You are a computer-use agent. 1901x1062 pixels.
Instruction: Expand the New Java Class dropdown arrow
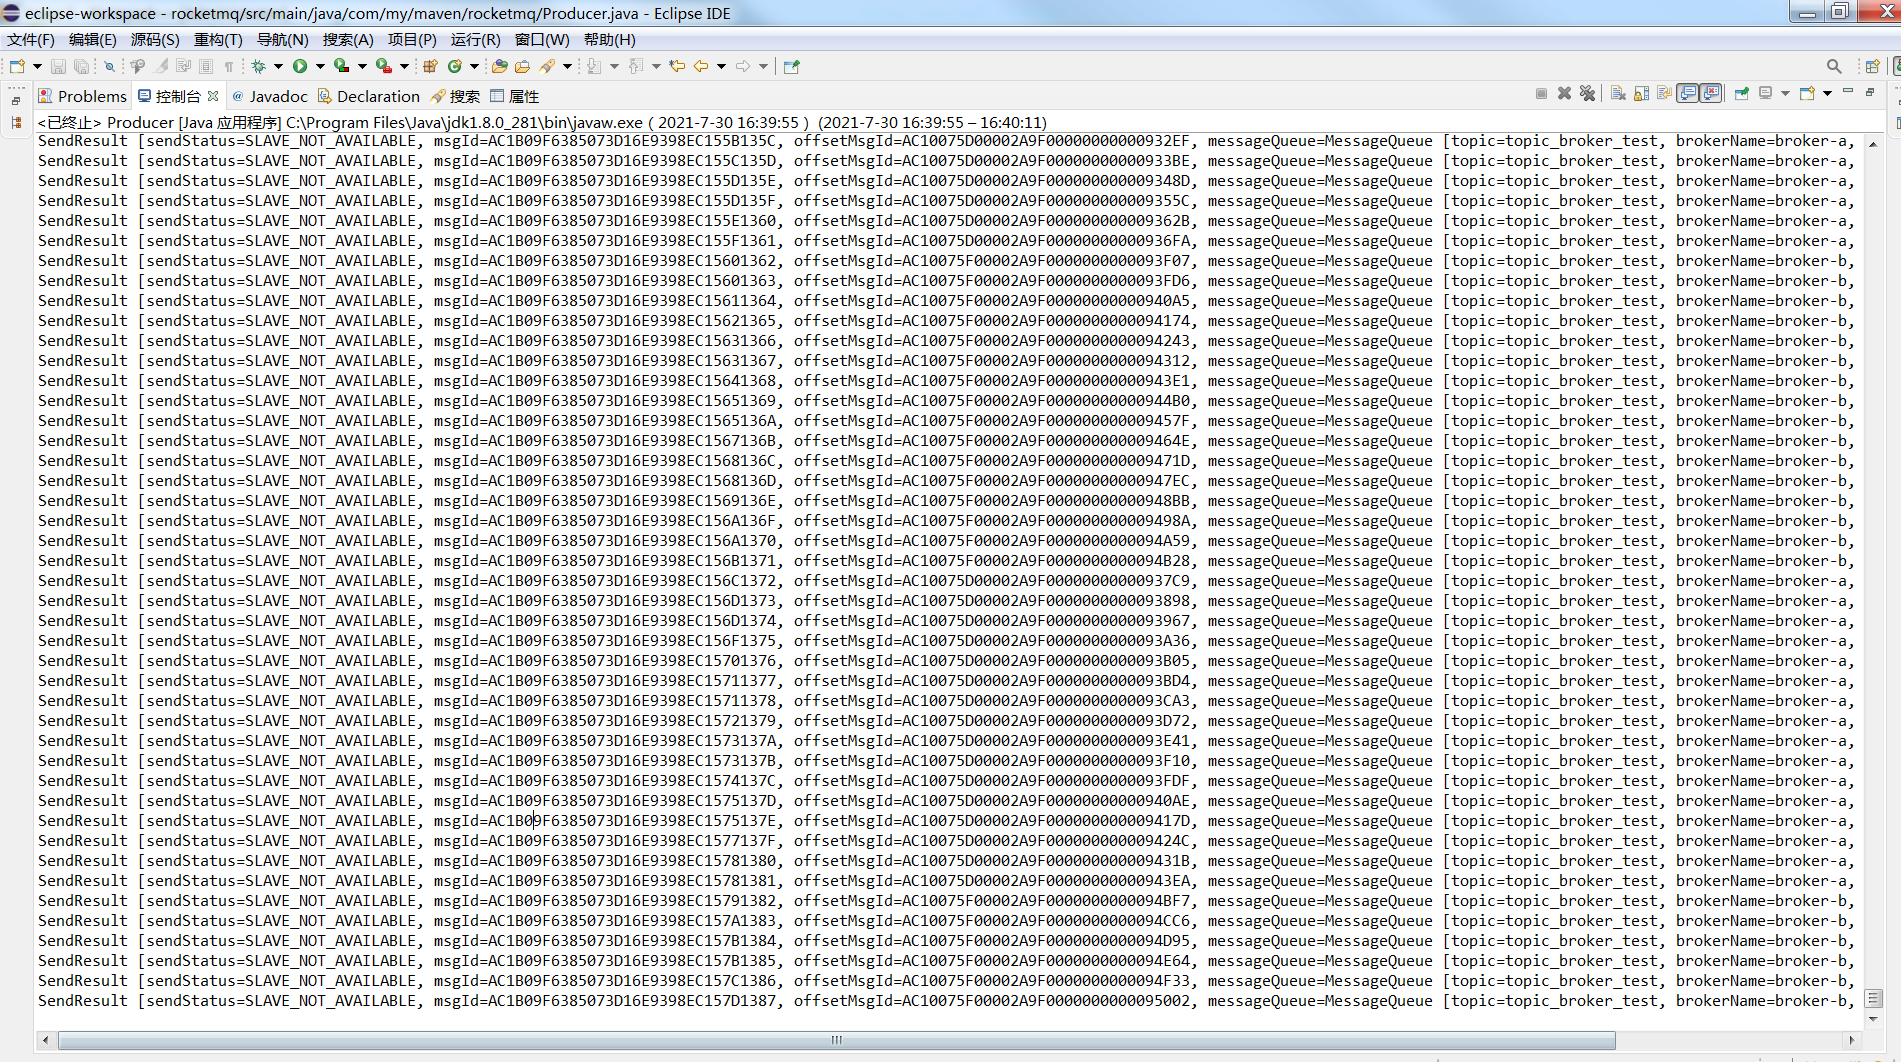474,66
